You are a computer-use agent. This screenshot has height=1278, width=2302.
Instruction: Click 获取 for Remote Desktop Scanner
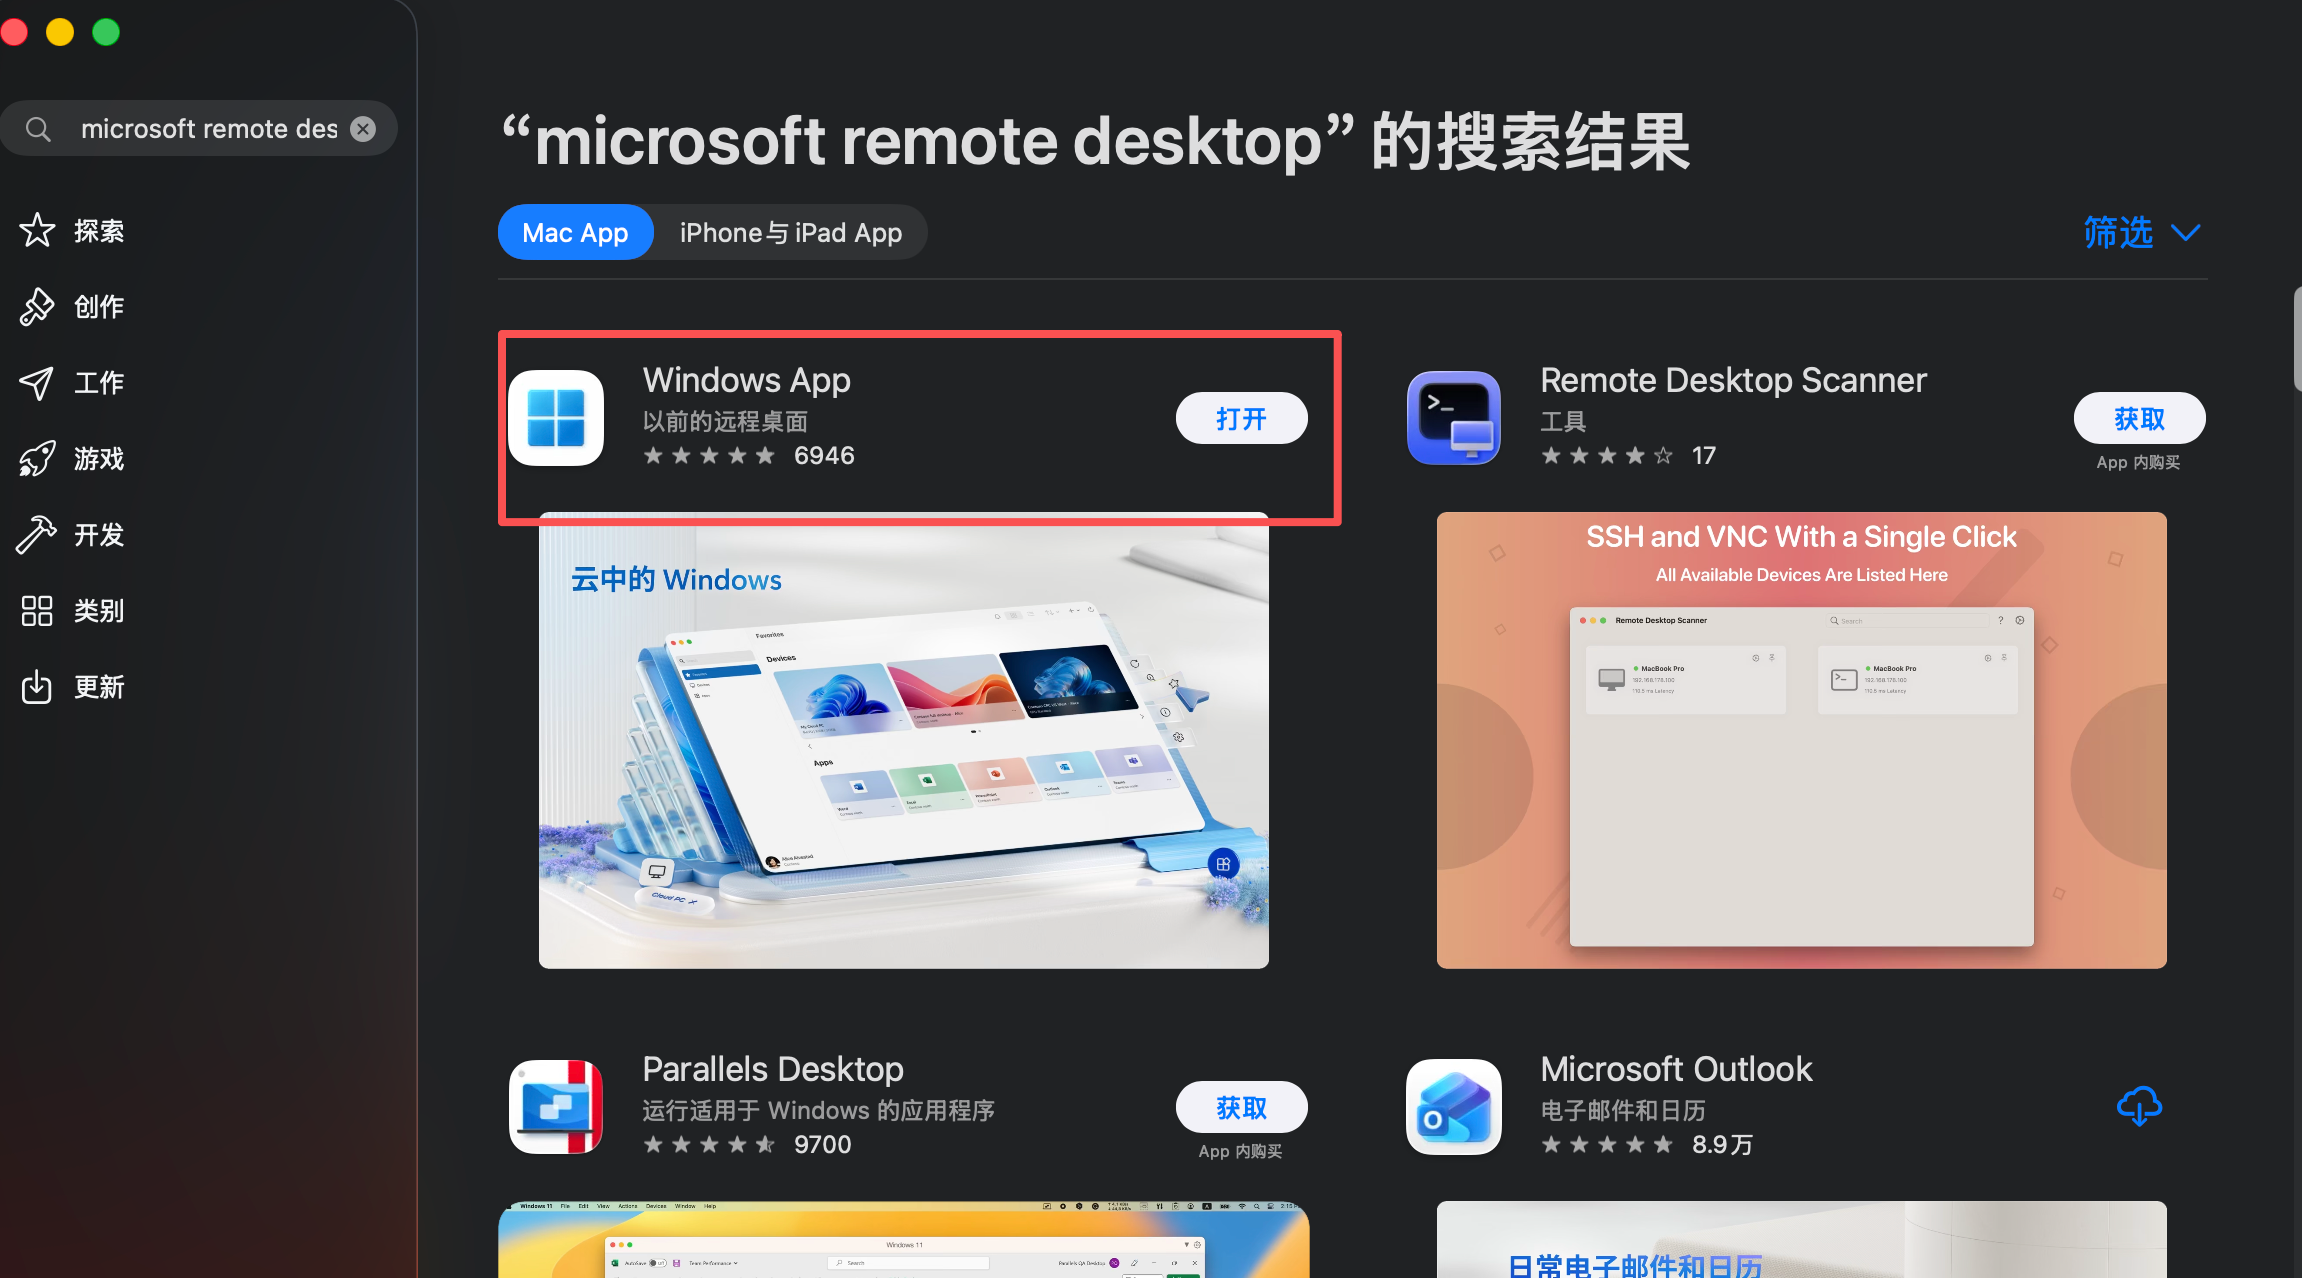(x=2139, y=418)
